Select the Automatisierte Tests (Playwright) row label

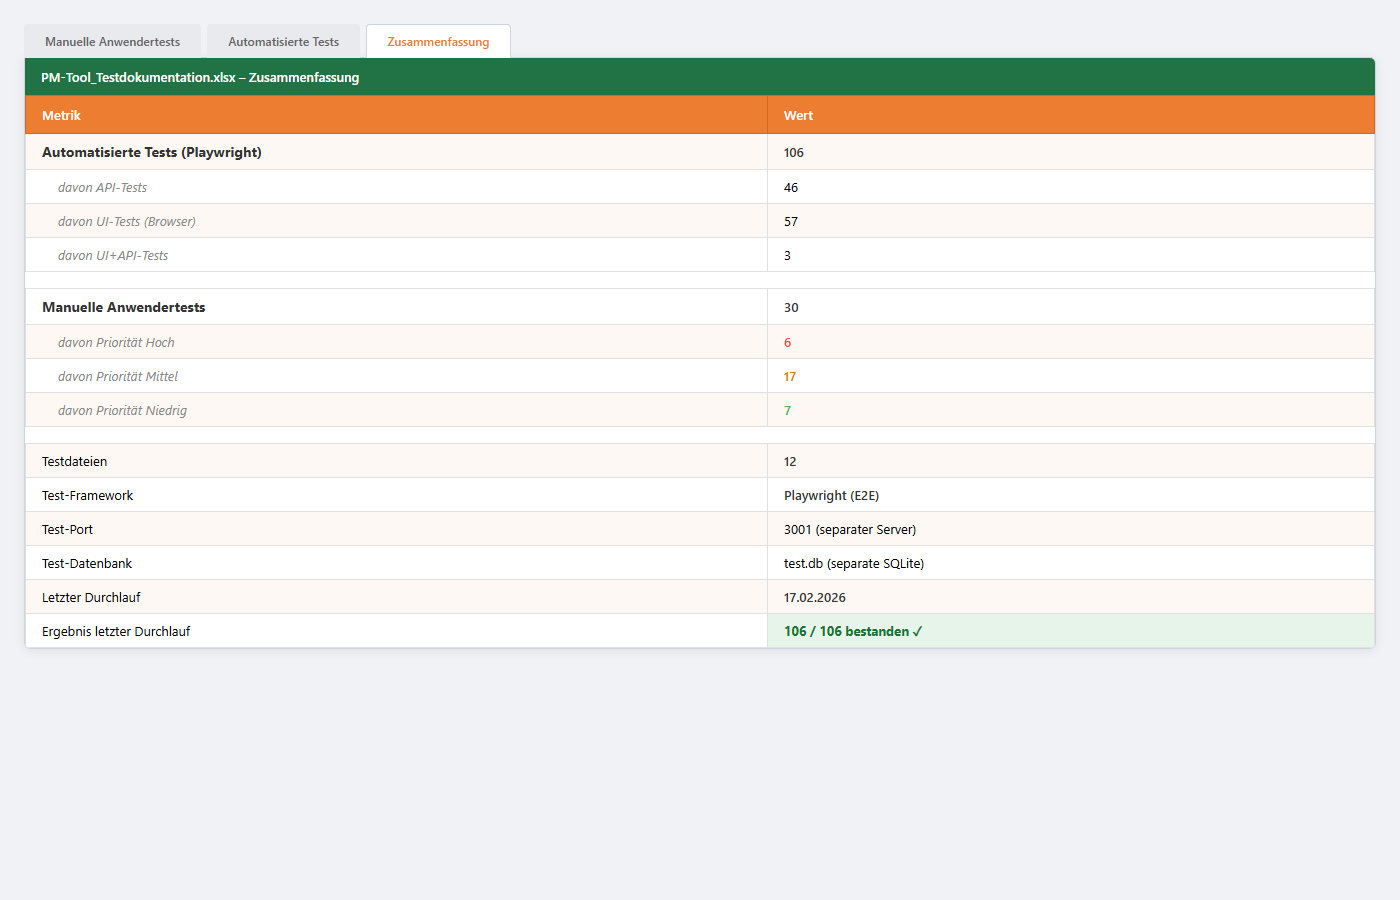(152, 152)
